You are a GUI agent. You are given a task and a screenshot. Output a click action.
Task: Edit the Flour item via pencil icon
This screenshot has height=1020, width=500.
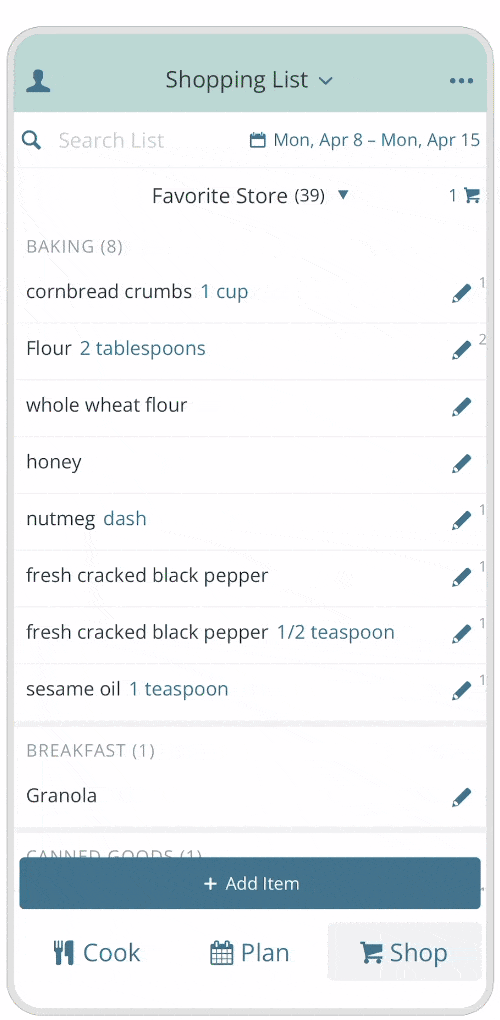(461, 350)
